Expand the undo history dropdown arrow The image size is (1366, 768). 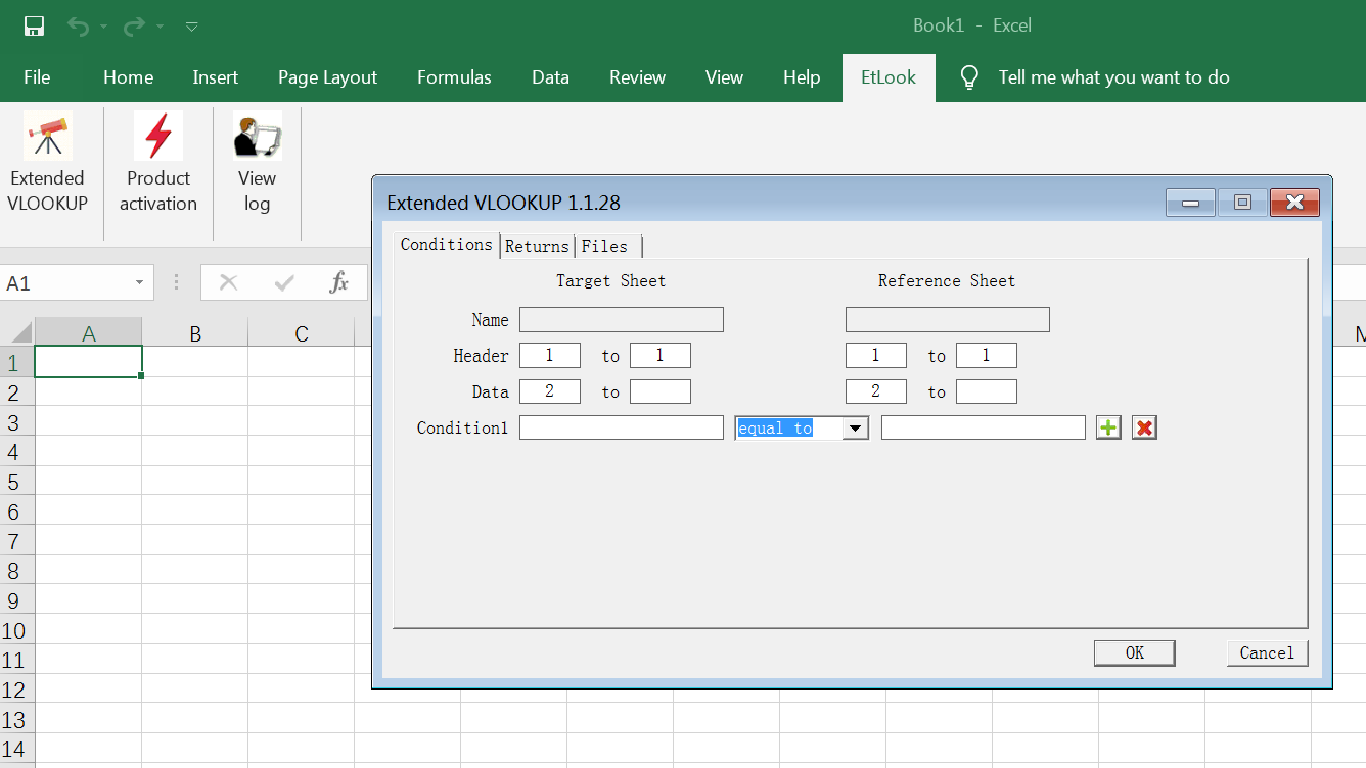click(103, 26)
